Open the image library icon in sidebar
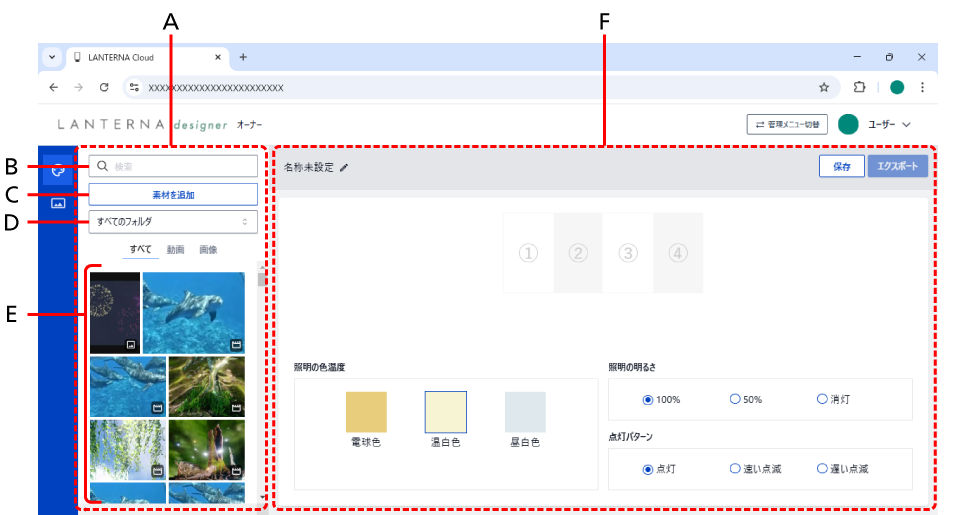The height and width of the screenshot is (515, 976). pos(58,203)
